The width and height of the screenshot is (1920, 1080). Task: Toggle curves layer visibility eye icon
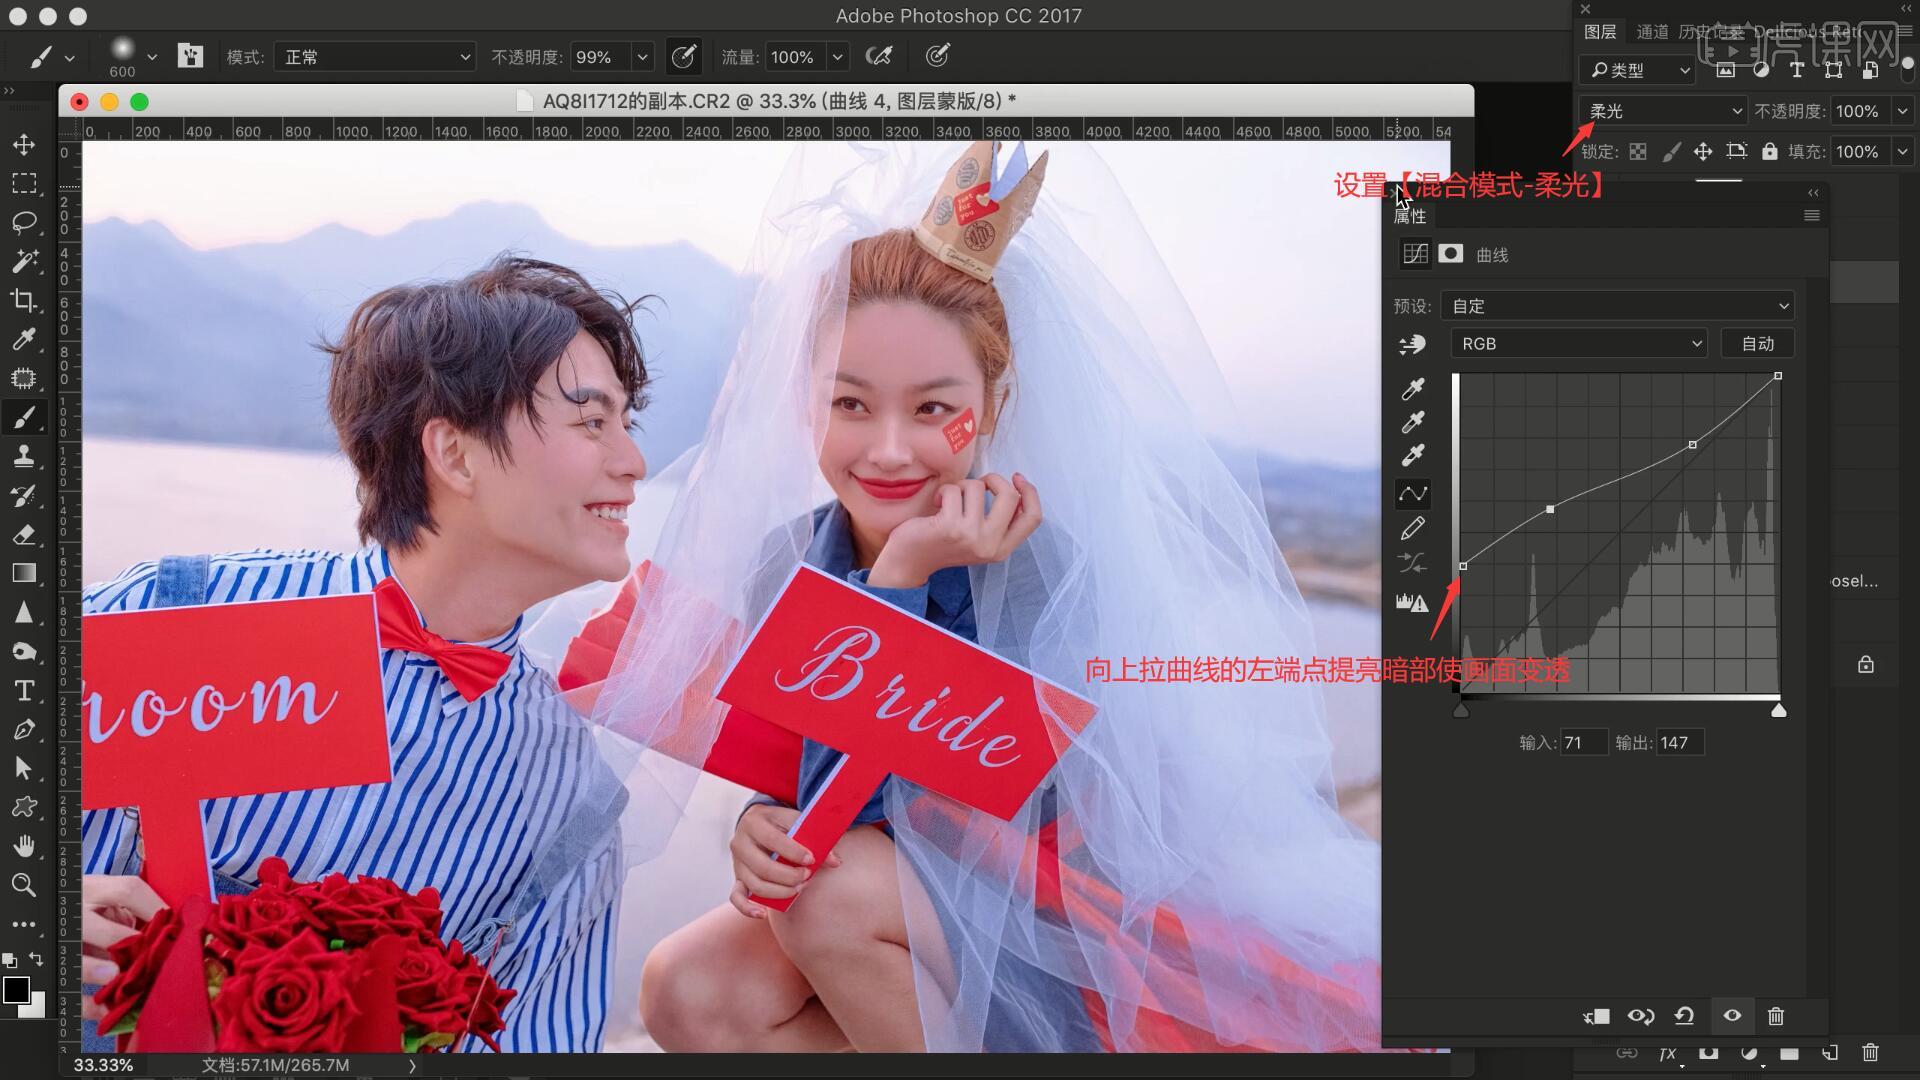tap(1732, 1016)
